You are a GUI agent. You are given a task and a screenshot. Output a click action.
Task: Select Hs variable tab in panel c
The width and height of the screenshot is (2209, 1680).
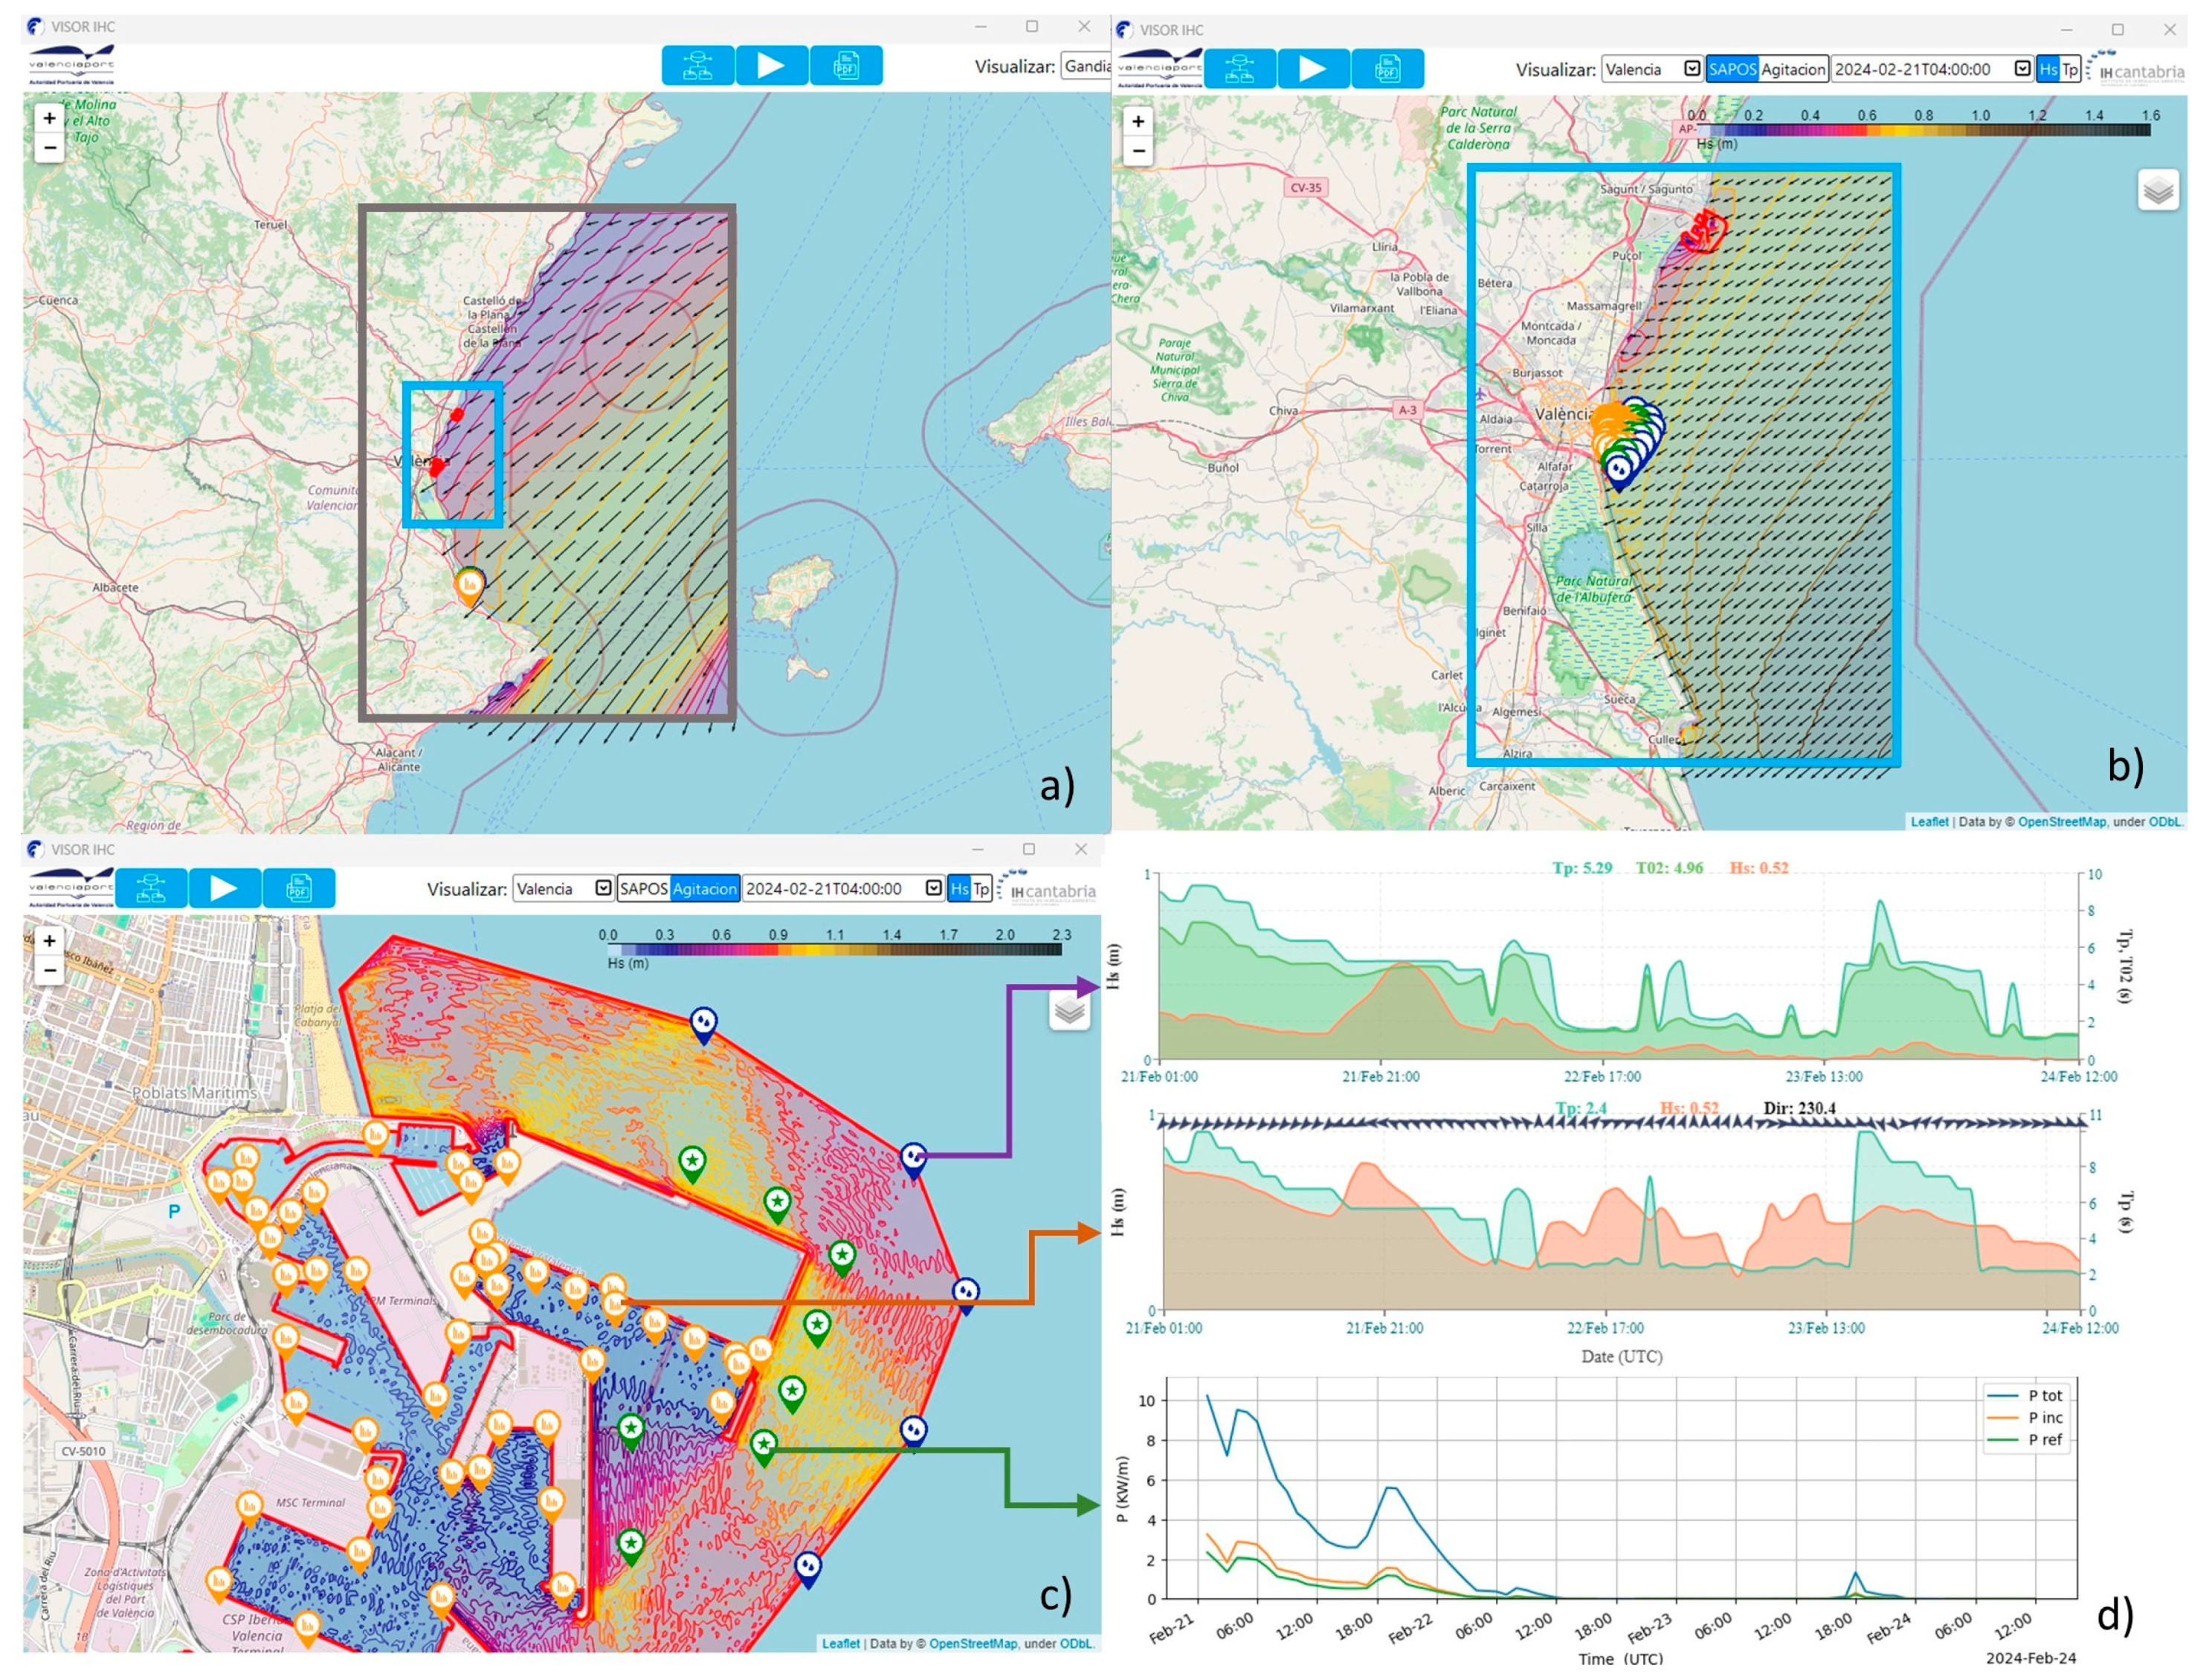[959, 888]
